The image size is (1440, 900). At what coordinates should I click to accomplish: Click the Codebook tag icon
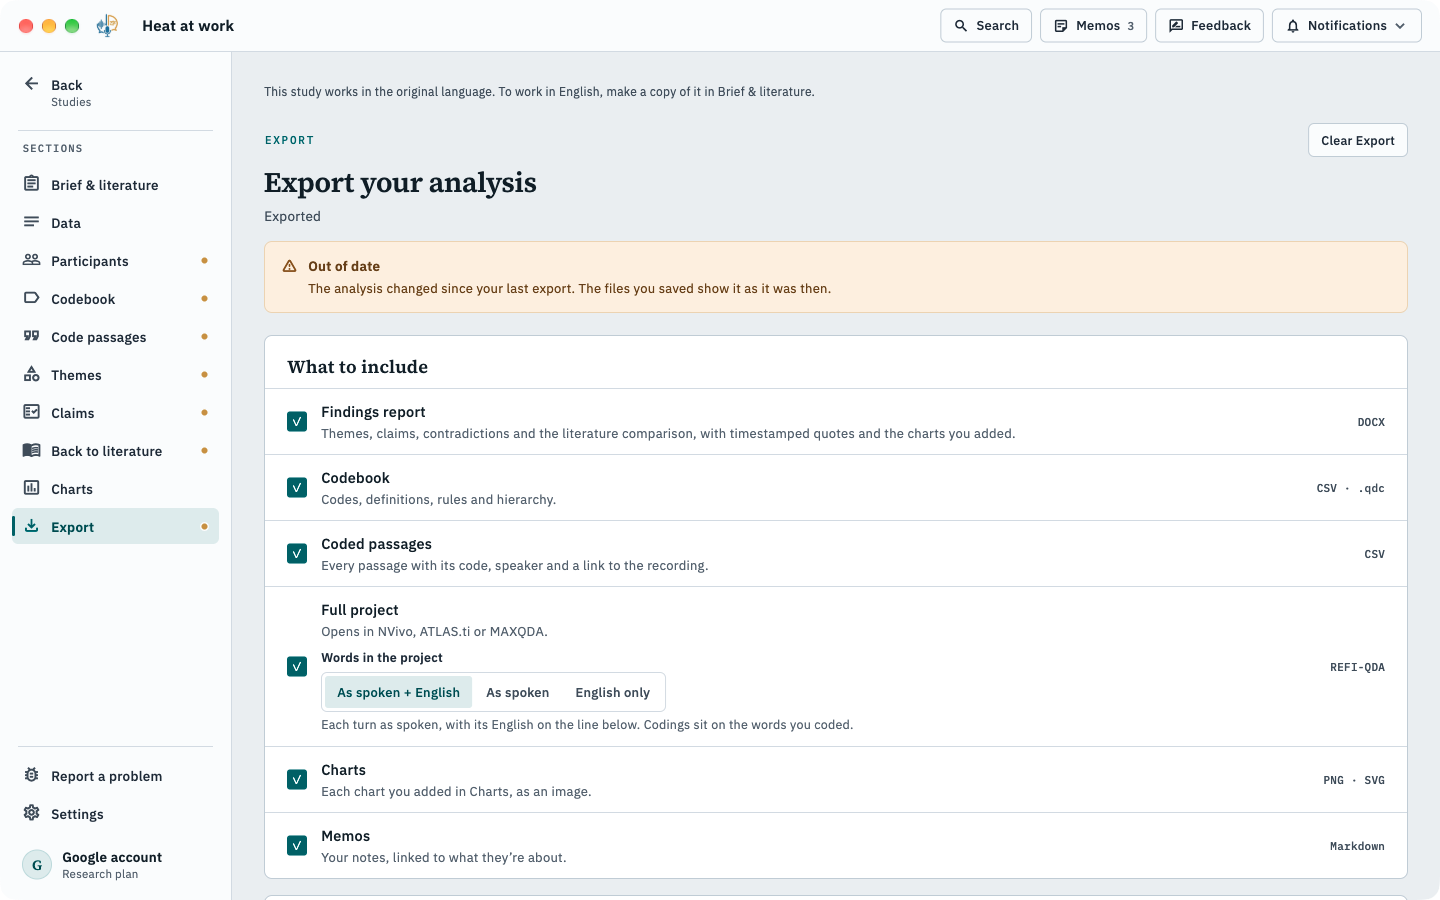(32, 298)
